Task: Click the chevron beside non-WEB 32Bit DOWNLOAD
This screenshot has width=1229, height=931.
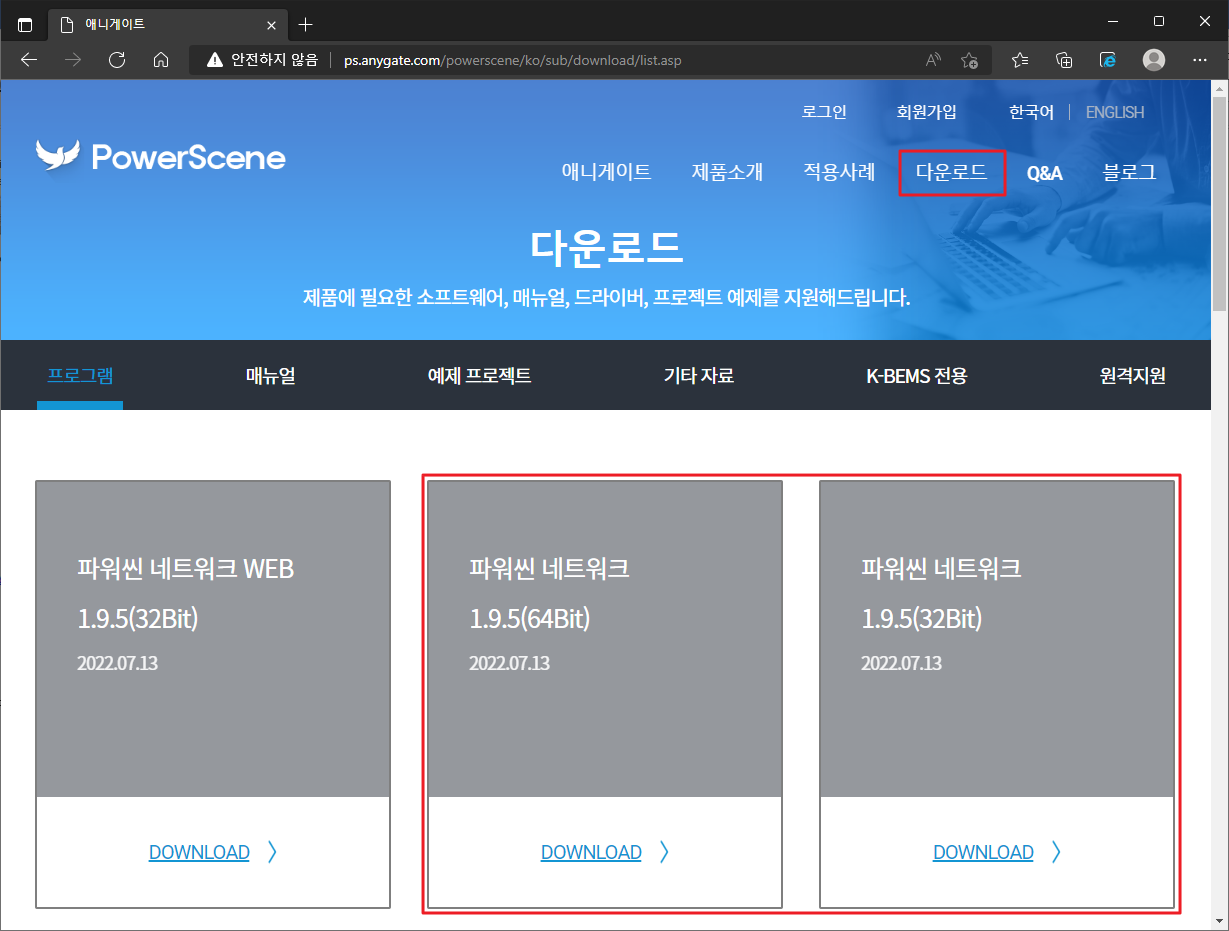Action: point(1057,852)
